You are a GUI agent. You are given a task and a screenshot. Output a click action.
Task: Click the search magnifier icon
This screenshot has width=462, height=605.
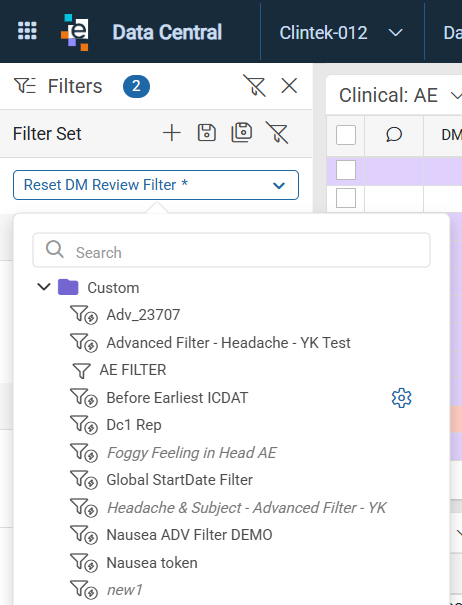click(55, 250)
